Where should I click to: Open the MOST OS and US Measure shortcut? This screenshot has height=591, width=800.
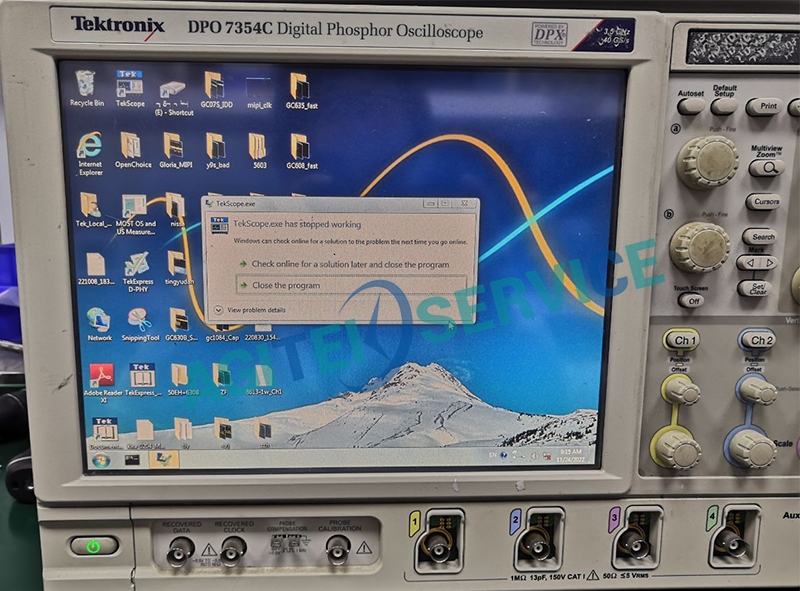pyautogui.click(x=135, y=214)
